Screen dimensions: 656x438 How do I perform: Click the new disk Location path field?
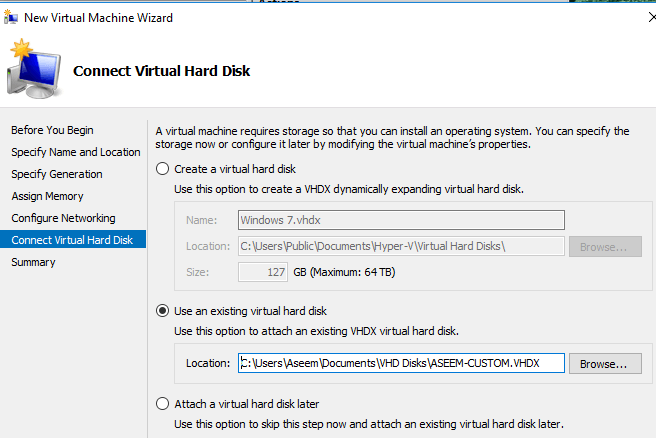[401, 246]
